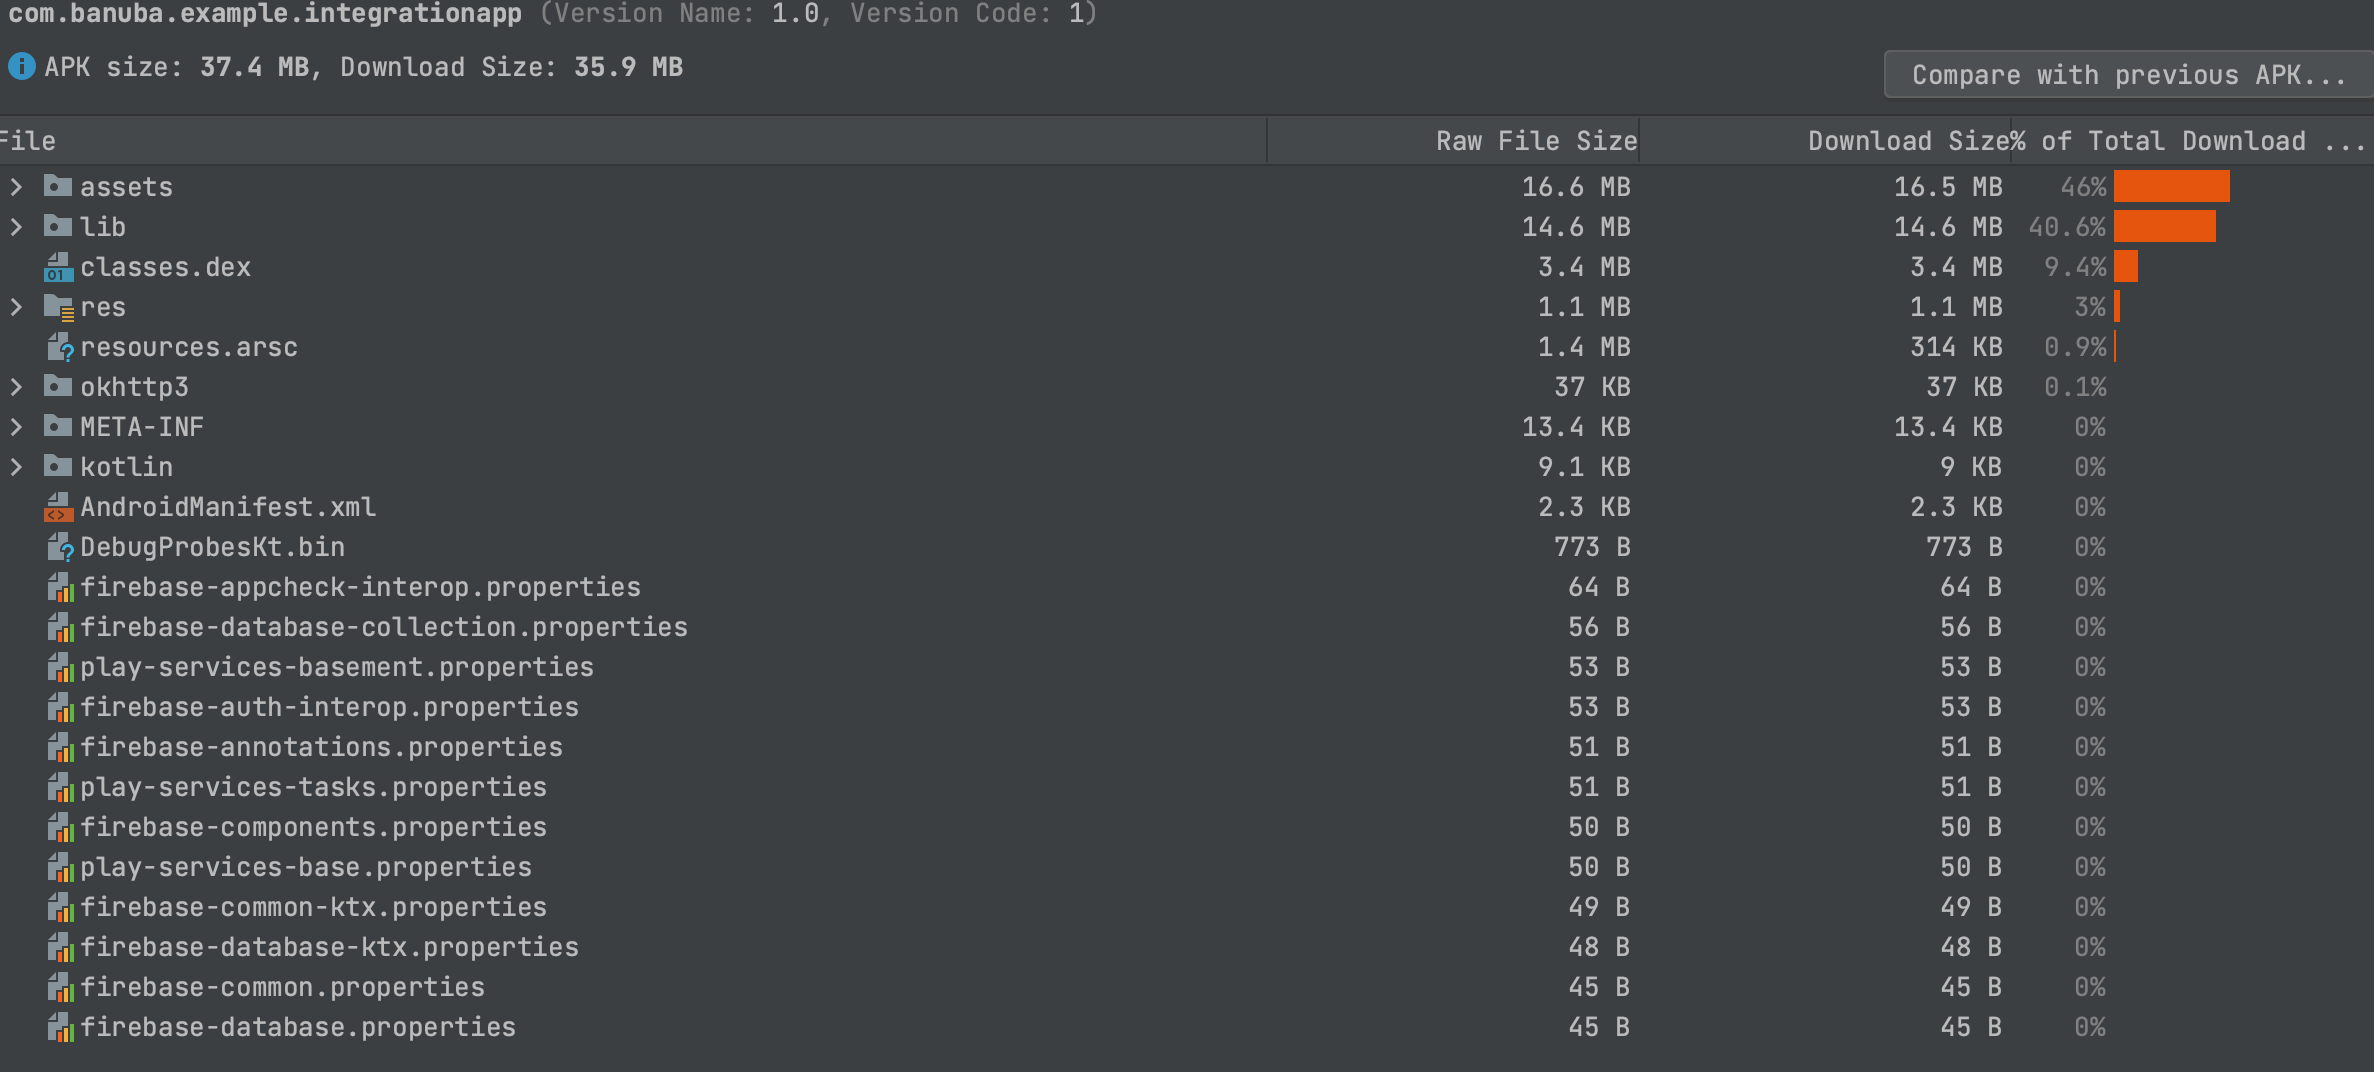This screenshot has height=1072, width=2374.
Task: Click the firebase-database-ktx.properties file icon
Action: (60, 947)
